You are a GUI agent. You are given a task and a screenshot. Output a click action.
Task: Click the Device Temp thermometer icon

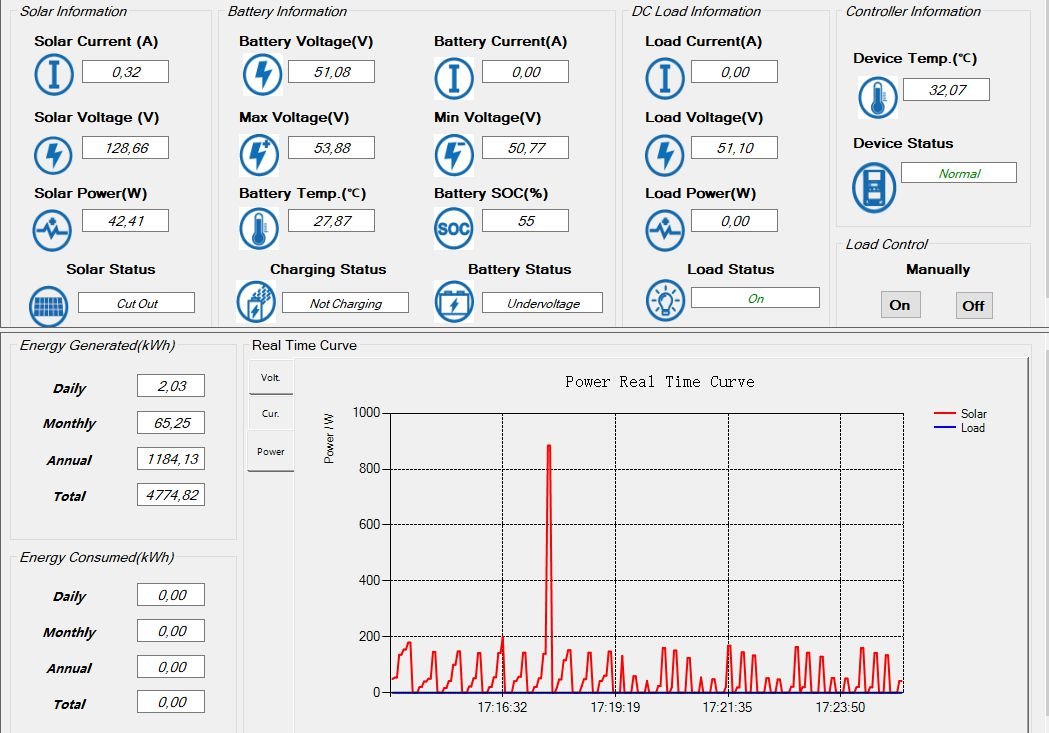click(877, 98)
